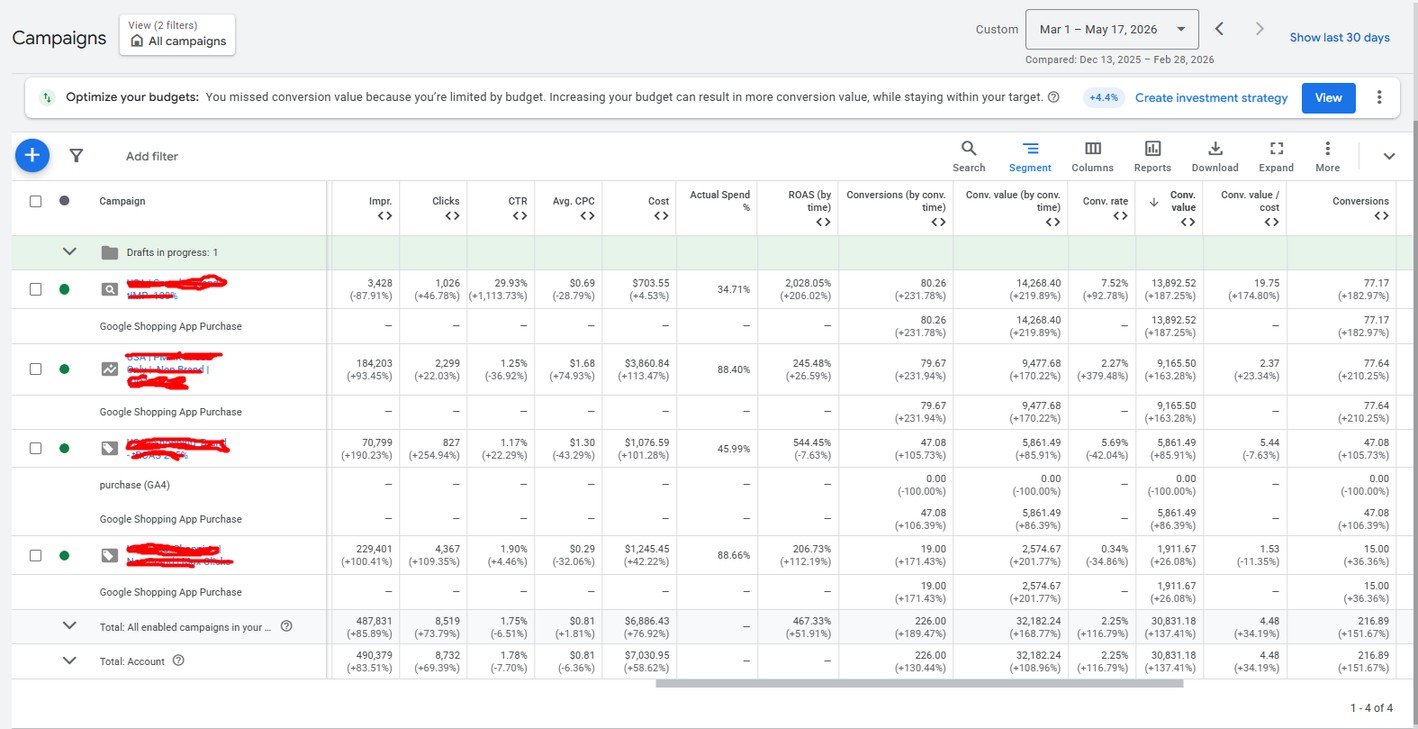Expand the Clicks column arrows

[452, 216]
